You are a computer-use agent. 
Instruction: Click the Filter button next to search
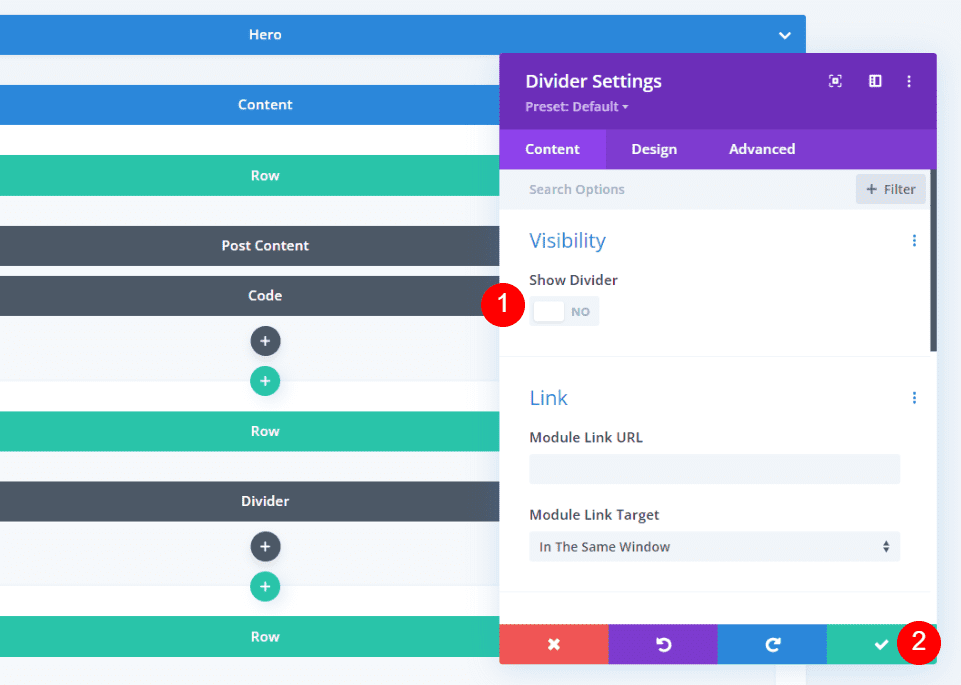click(889, 189)
